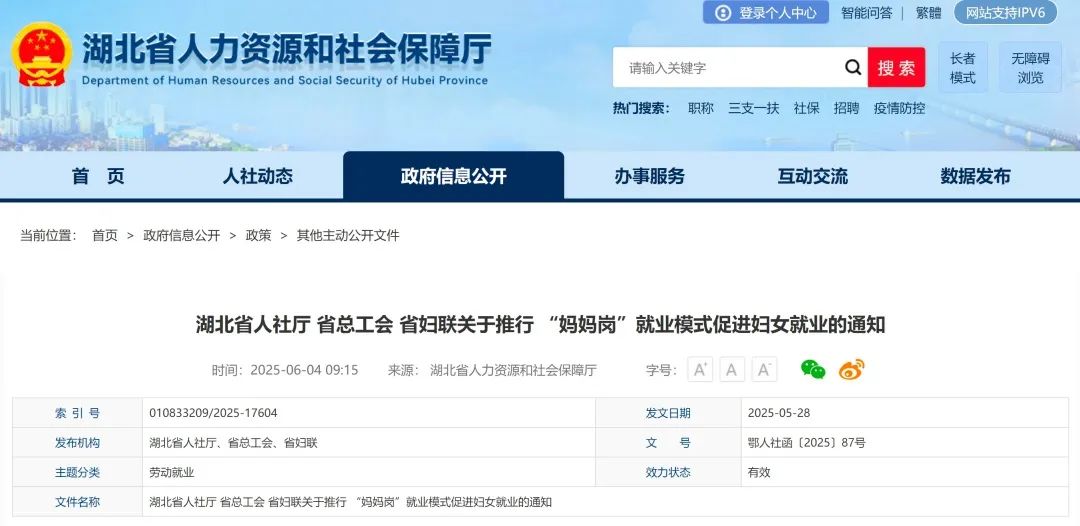
Task: Click breadcrumb 政府信息公开 link
Action: coord(182,235)
